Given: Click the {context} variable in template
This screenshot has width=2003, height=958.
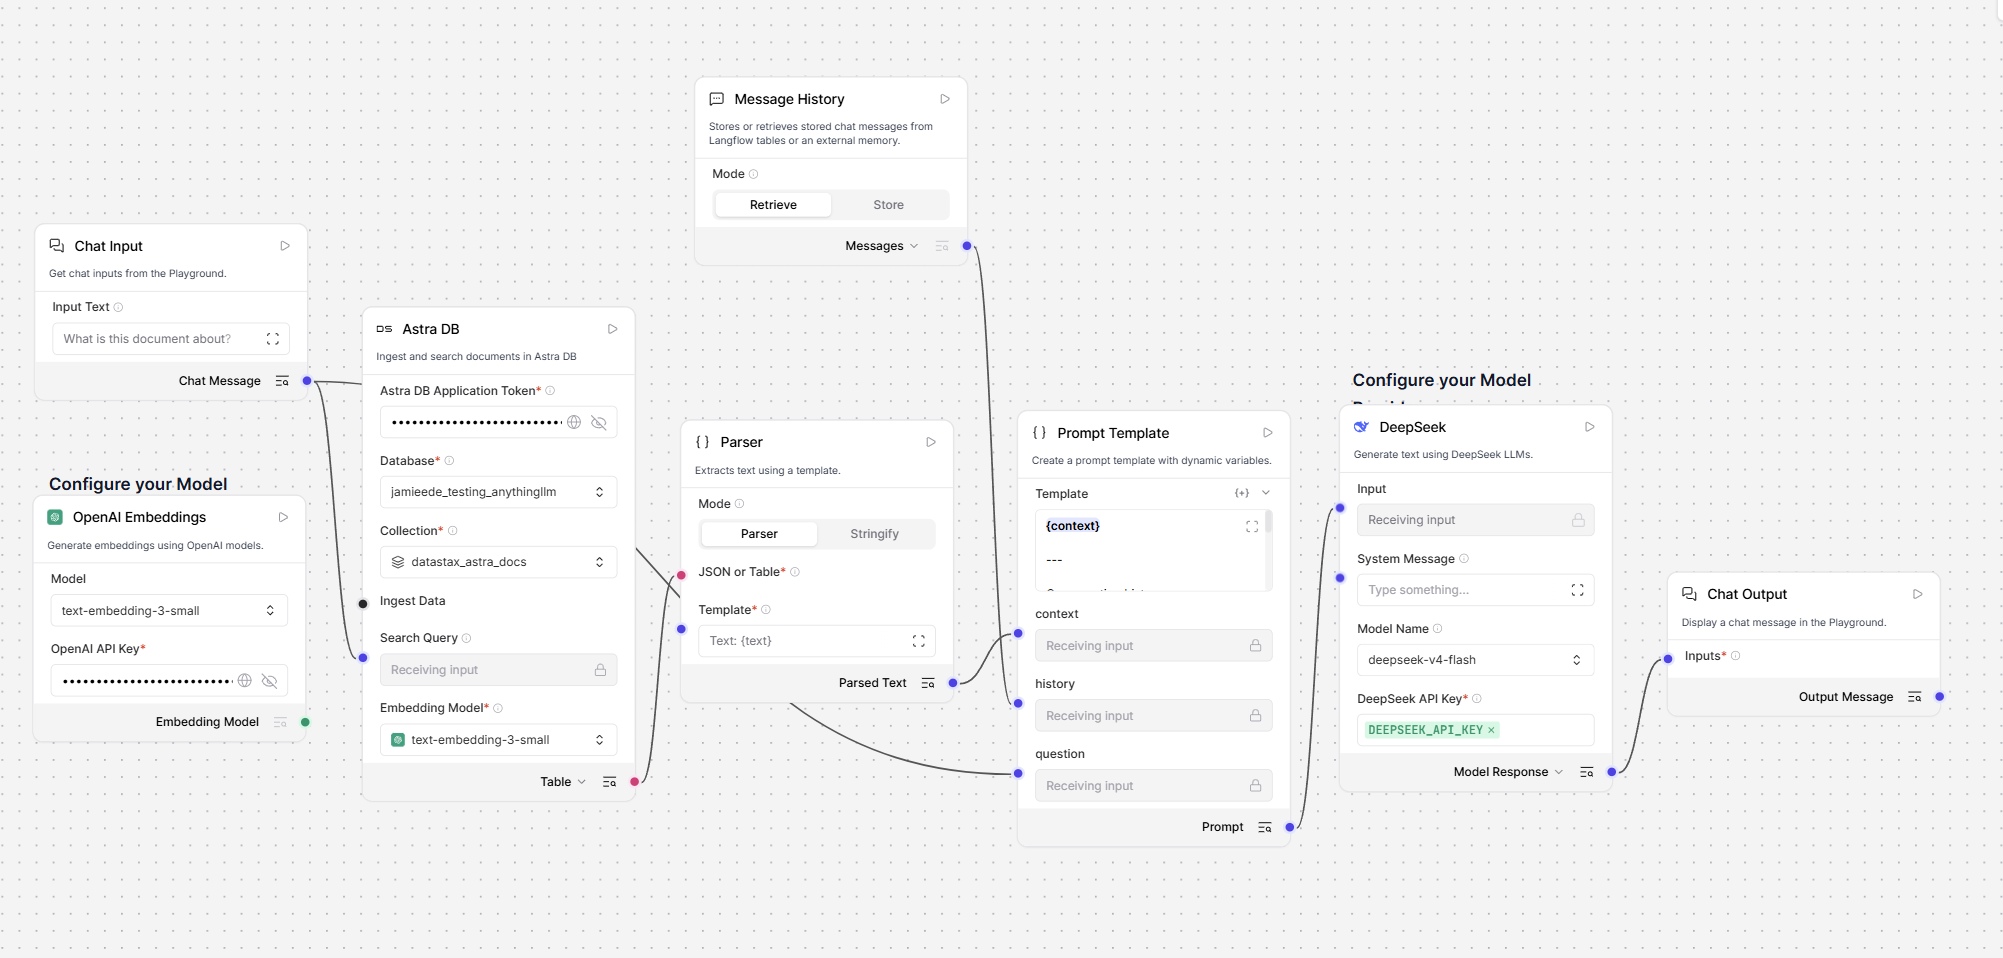Looking at the screenshot, I should [1072, 526].
